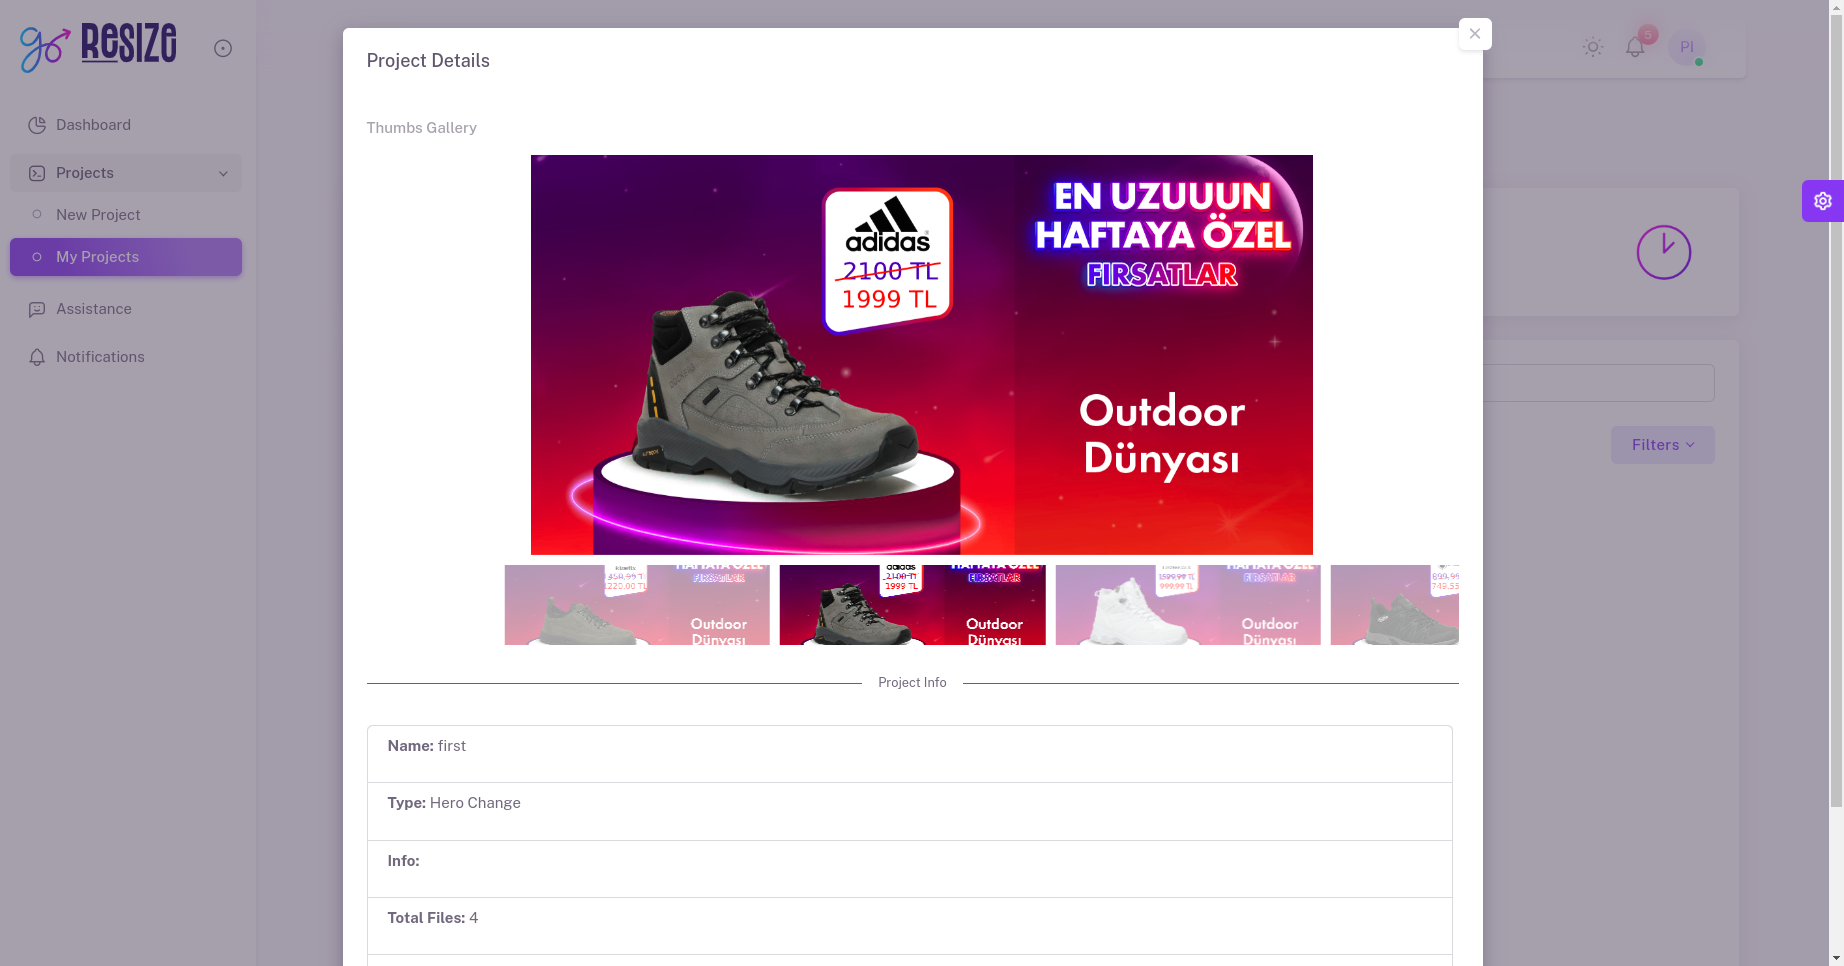Select the adidas boot thumbnail
The image size is (1844, 966).
coord(913,605)
